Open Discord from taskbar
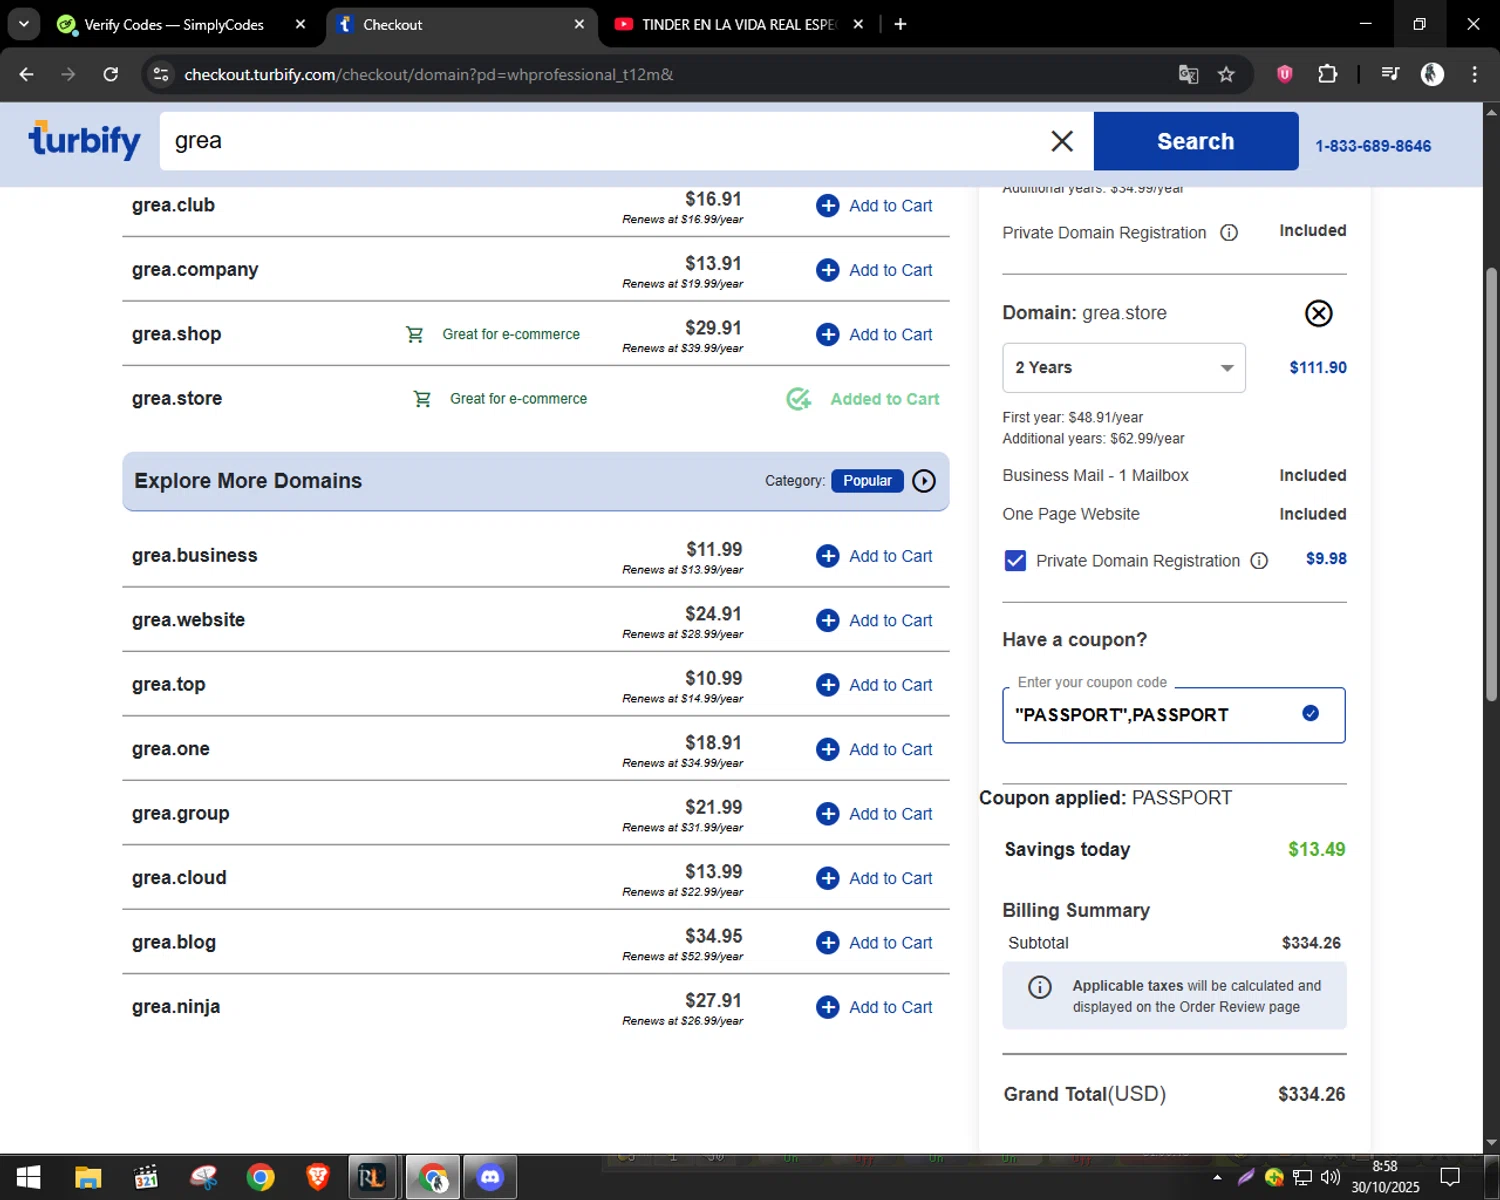This screenshot has height=1200, width=1500. (490, 1177)
